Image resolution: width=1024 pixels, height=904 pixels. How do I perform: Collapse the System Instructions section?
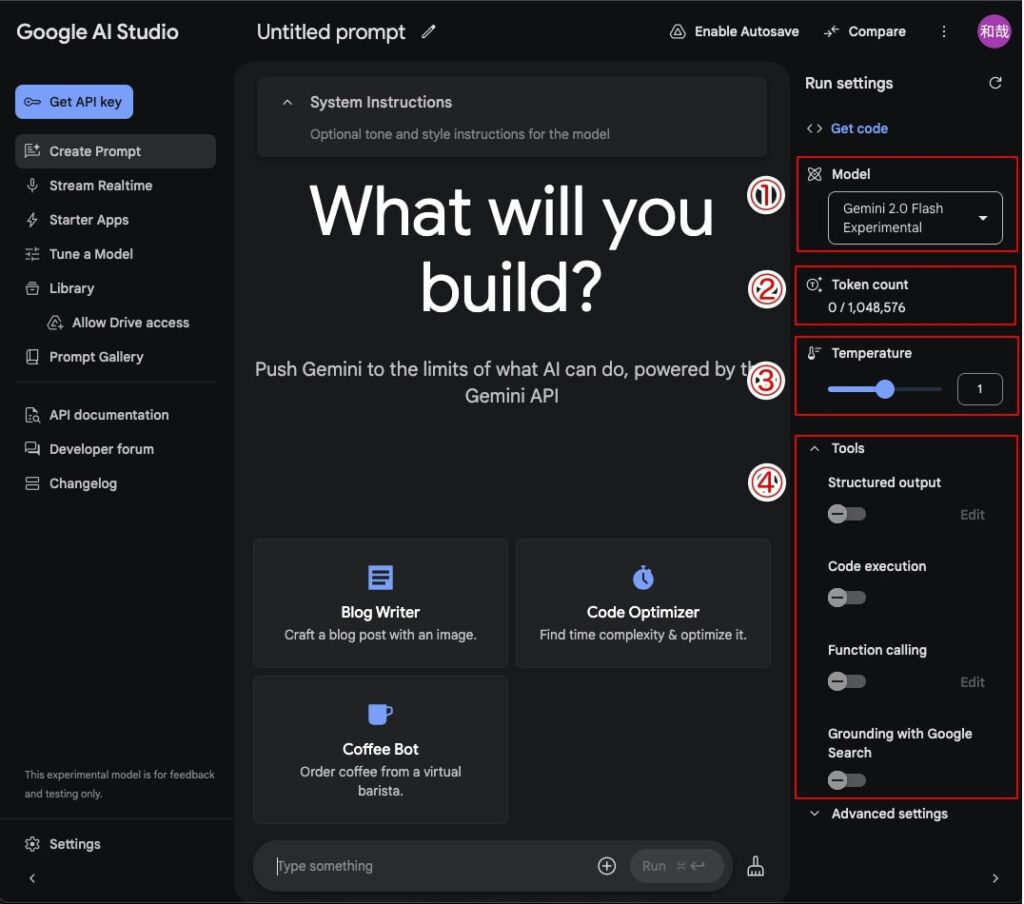[287, 103]
